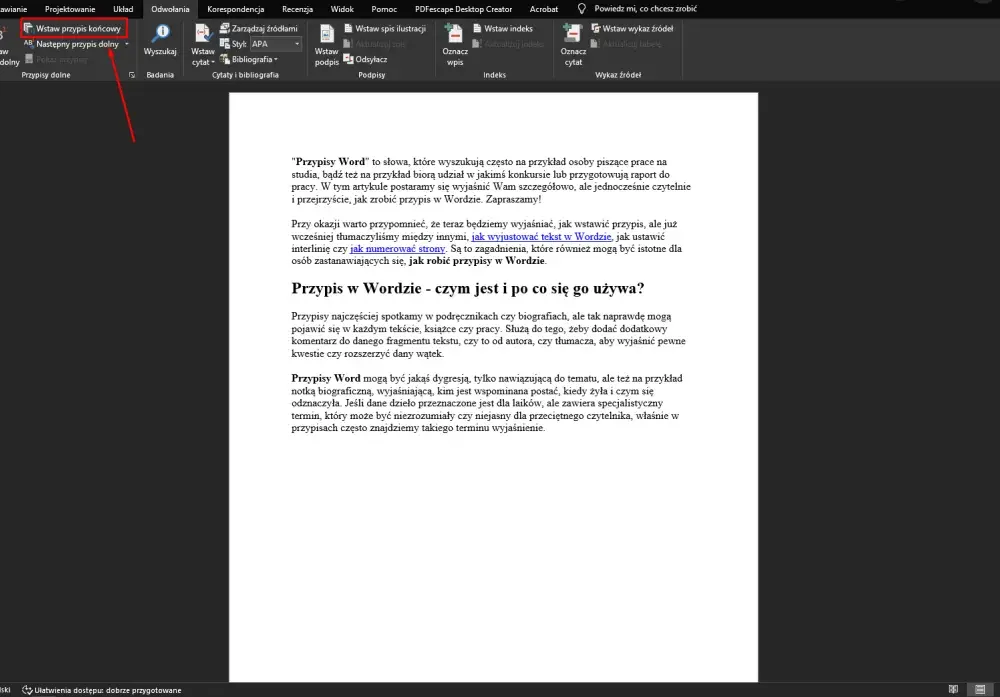
Task: Click the Bibliografia icon
Action: [x=224, y=59]
